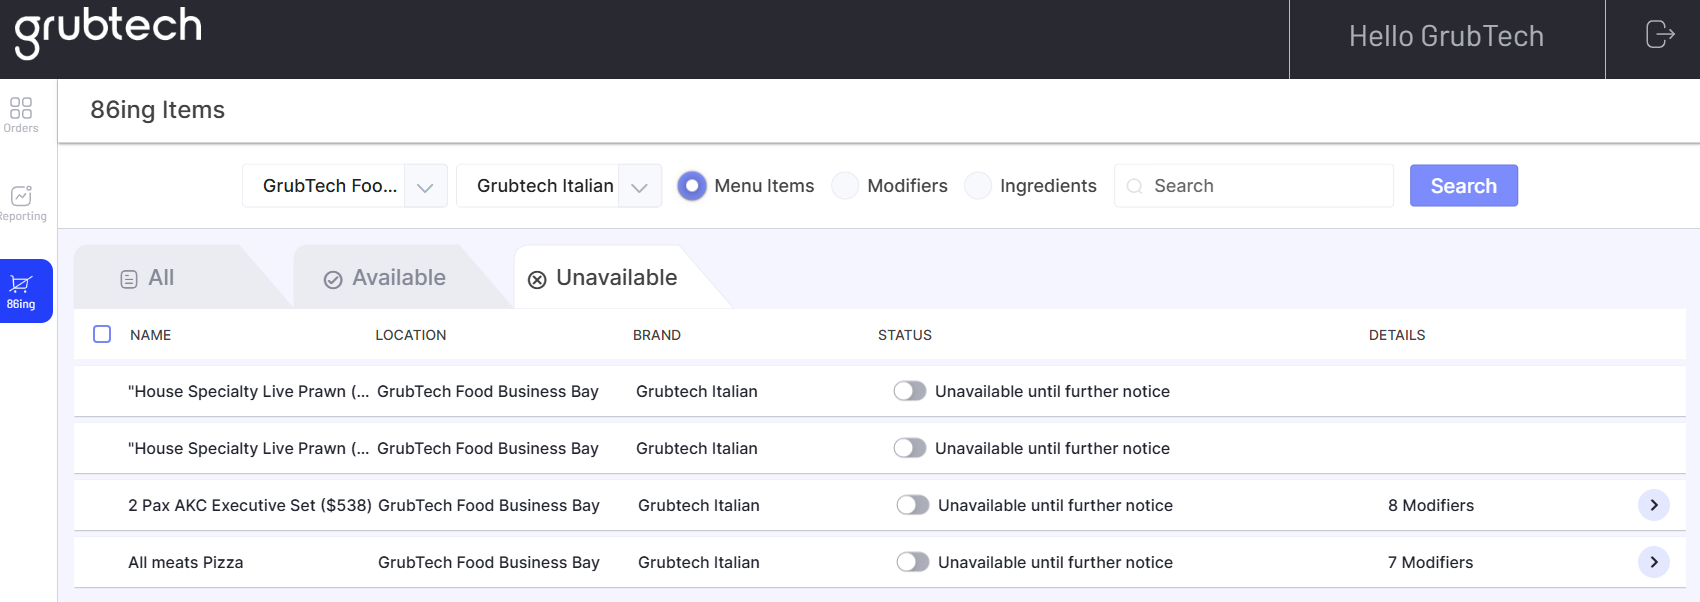Open Orders from the sidebar
Screen dimensions: 1700x602
[21, 114]
